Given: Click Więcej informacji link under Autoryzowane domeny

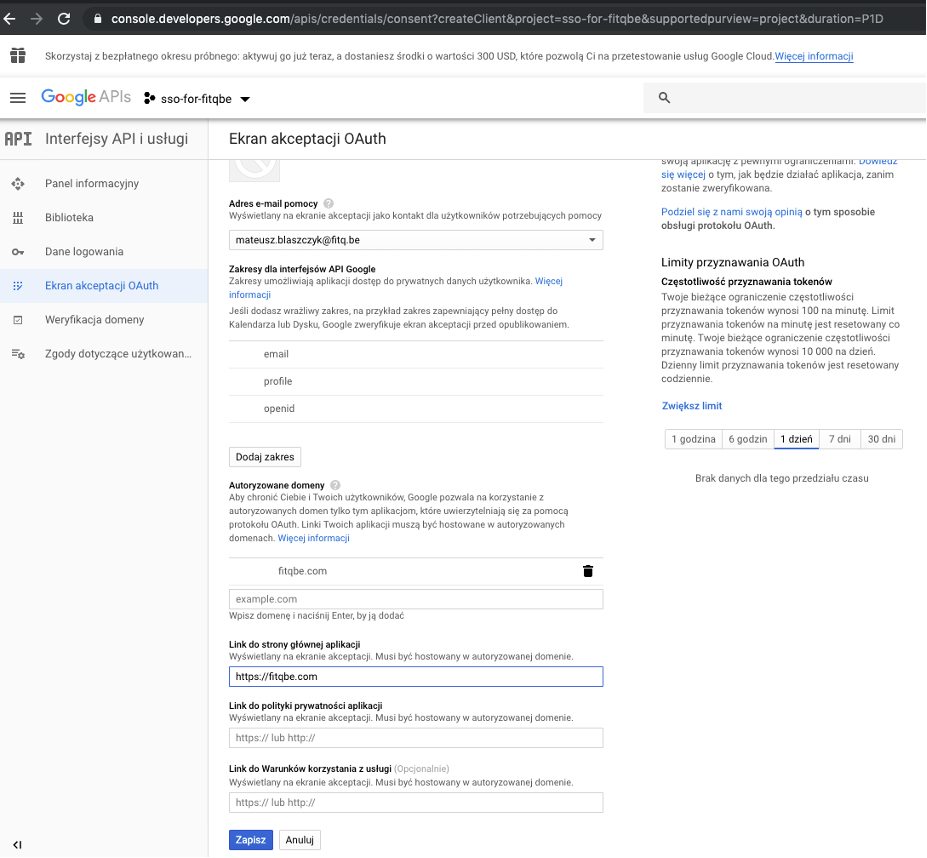Looking at the screenshot, I should 313,538.
